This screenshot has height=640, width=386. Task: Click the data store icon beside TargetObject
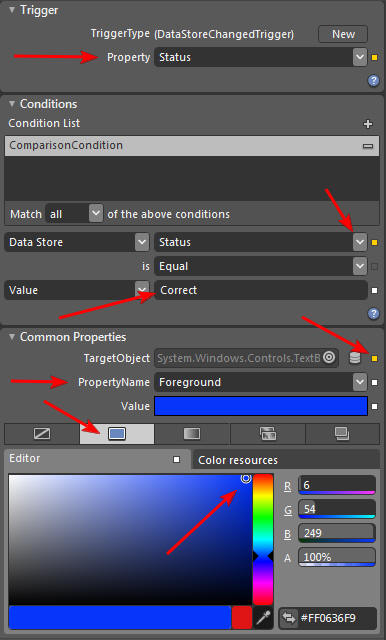(x=355, y=358)
